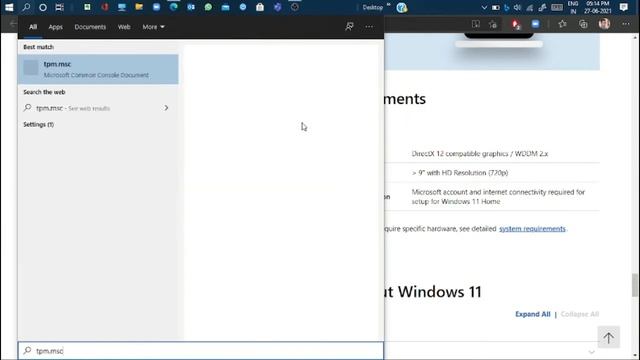Screen dimensions: 640x360
Task: Open the Get Help question mark icon
Action: coord(402,7)
